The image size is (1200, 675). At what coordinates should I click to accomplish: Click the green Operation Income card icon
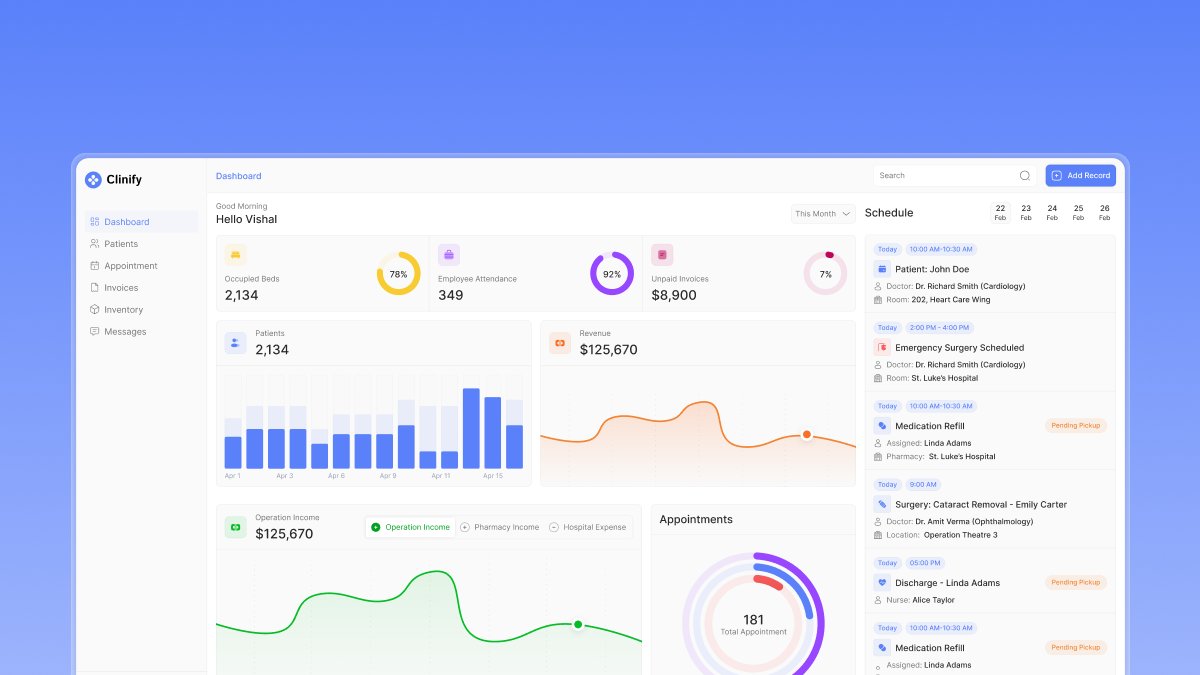click(x=235, y=527)
